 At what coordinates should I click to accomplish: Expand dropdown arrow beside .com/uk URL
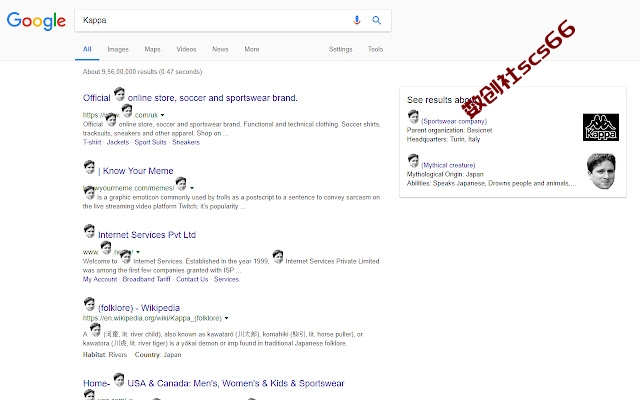(162, 115)
